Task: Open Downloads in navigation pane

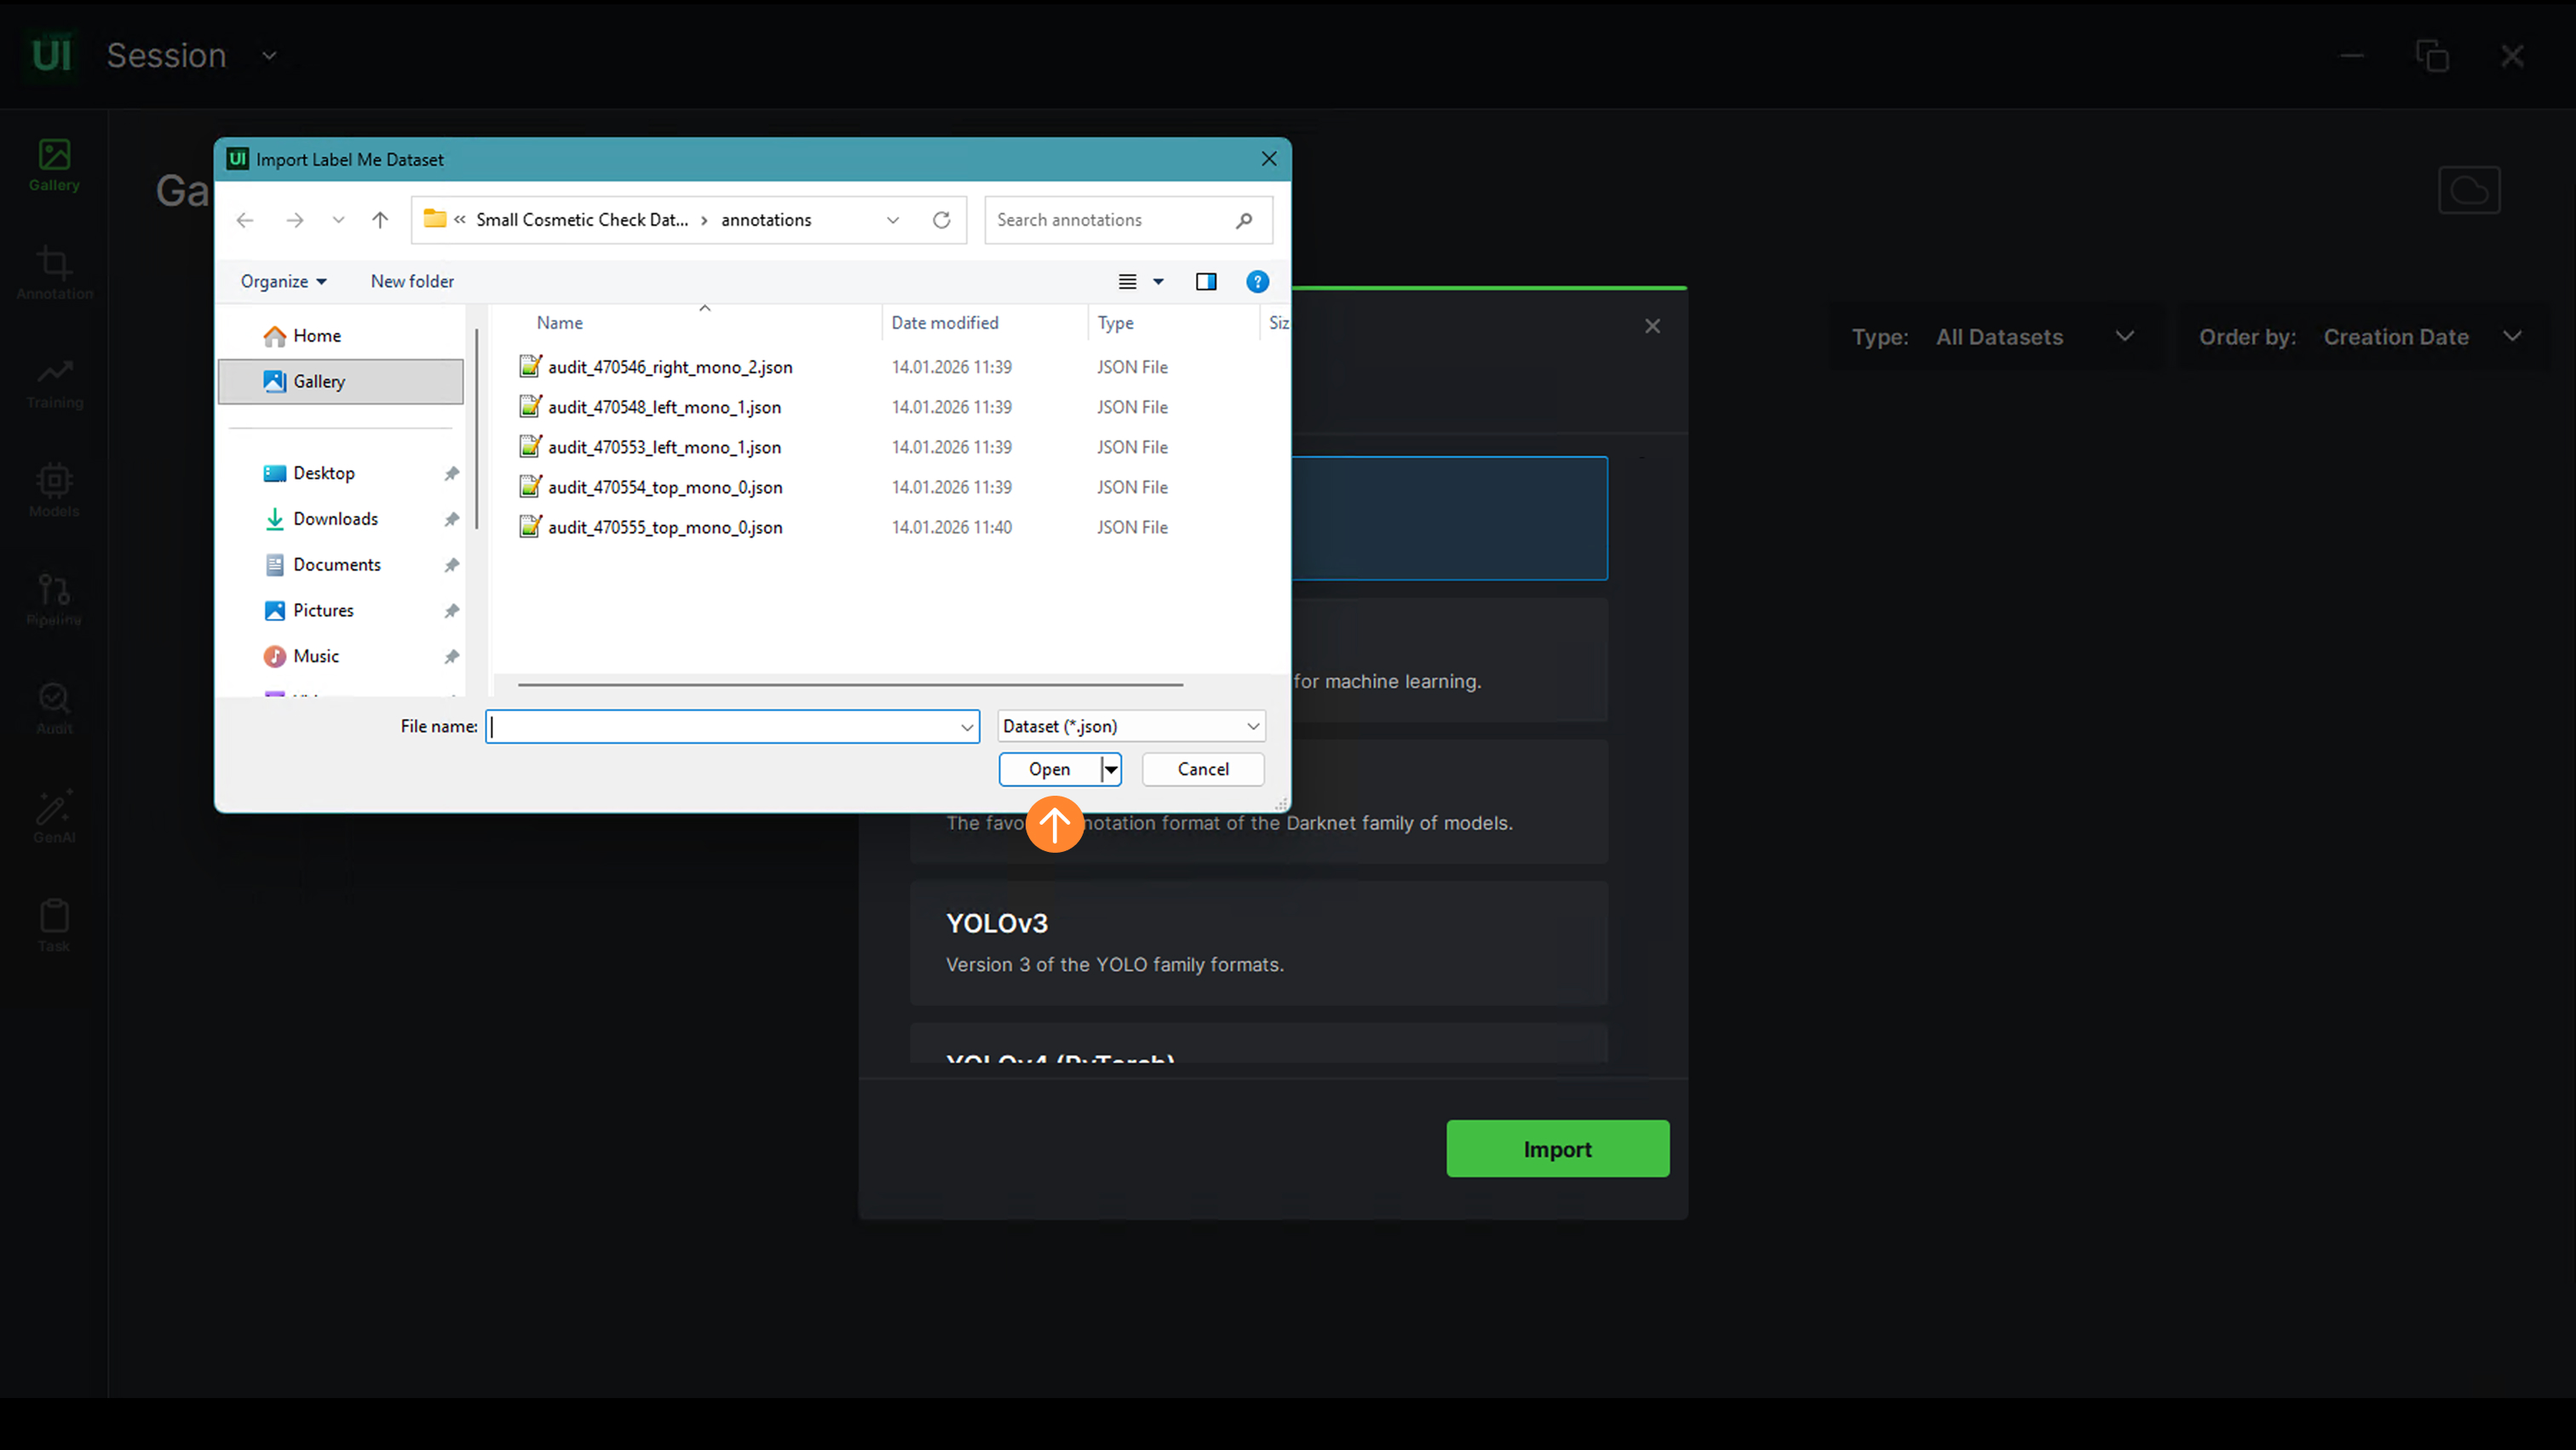Action: click(335, 519)
